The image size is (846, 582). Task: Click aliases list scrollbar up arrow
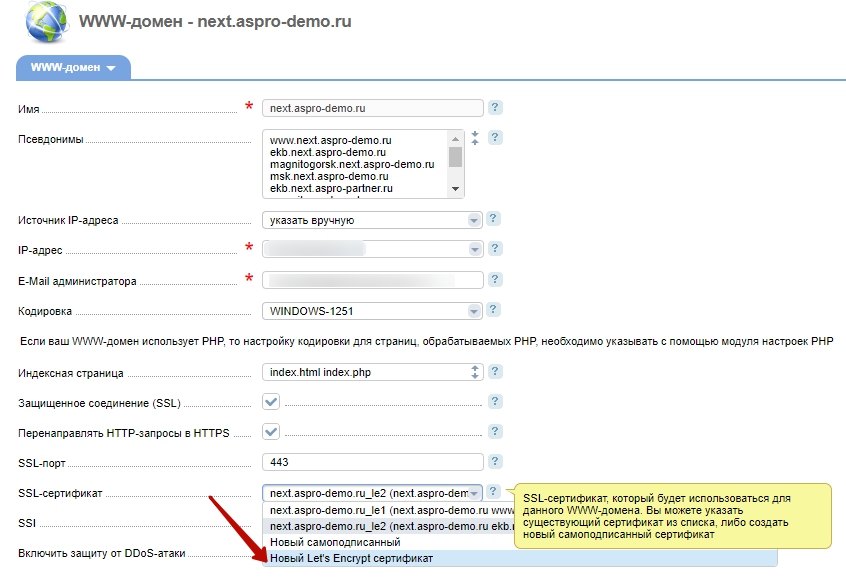coord(455,139)
